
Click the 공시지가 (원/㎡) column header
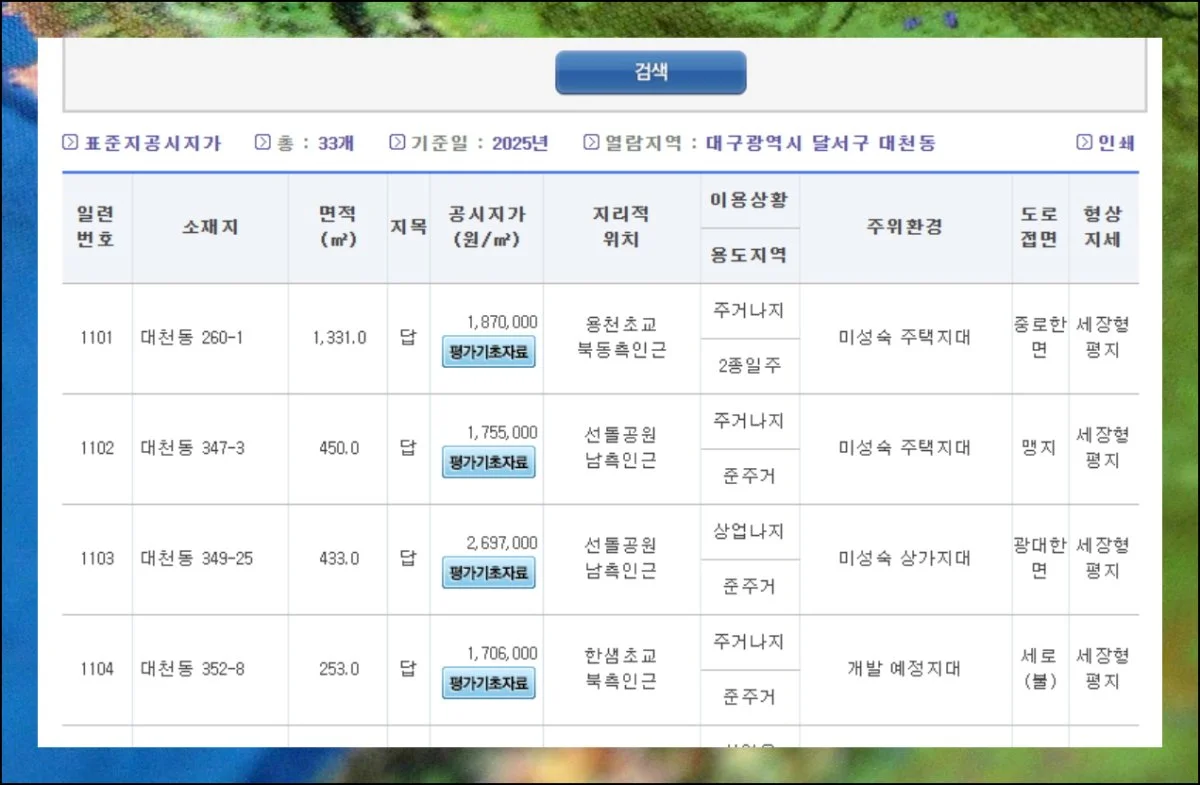point(487,227)
